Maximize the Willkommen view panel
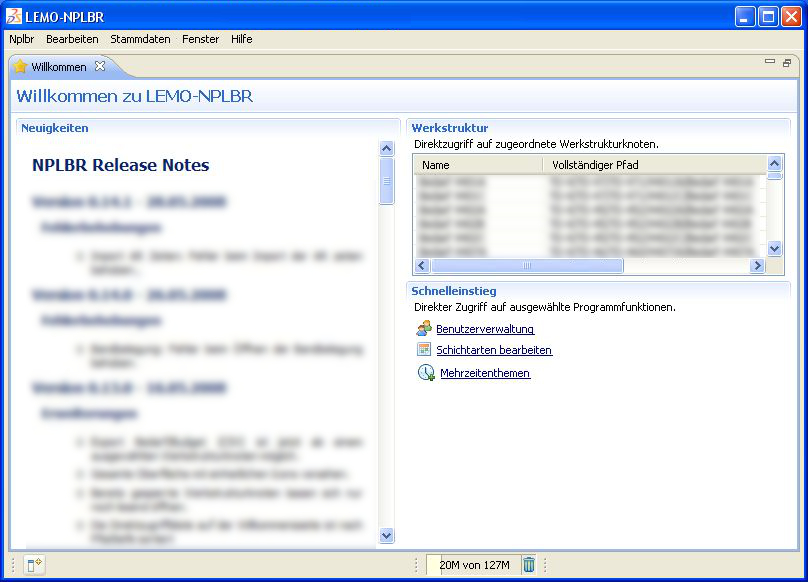This screenshot has width=808, height=582. click(x=787, y=62)
